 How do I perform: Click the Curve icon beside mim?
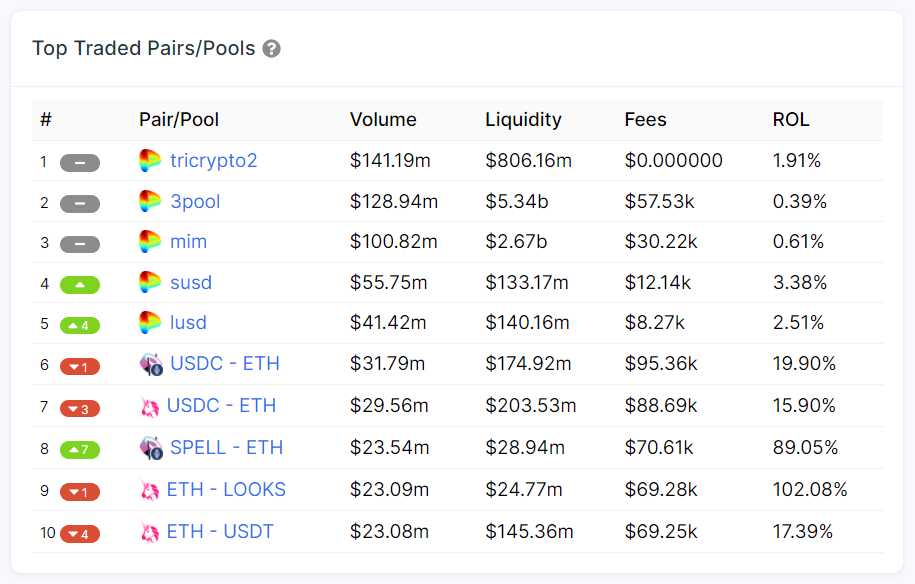pos(150,242)
